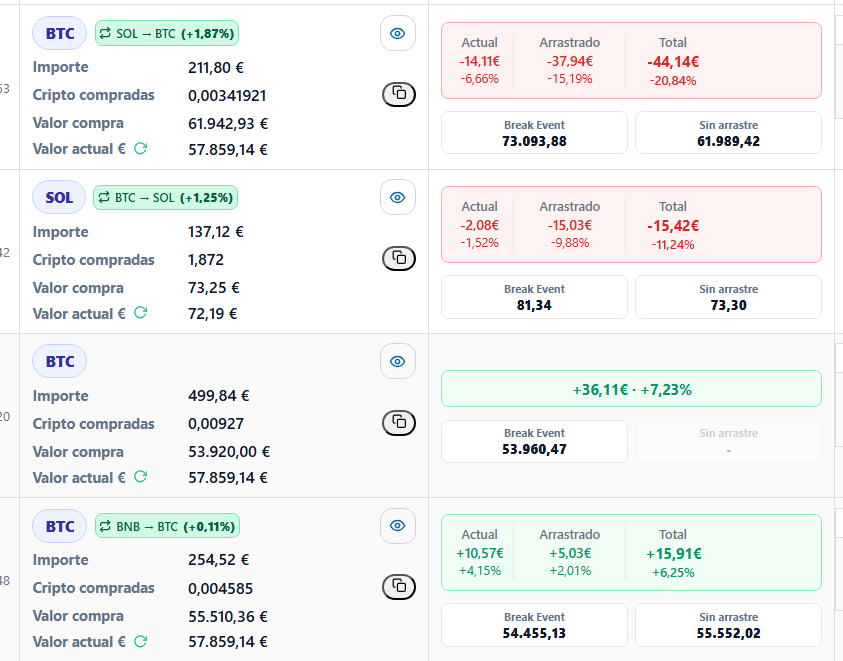
Task: Click Valor compra 61.942,93 €
Action: click(228, 124)
